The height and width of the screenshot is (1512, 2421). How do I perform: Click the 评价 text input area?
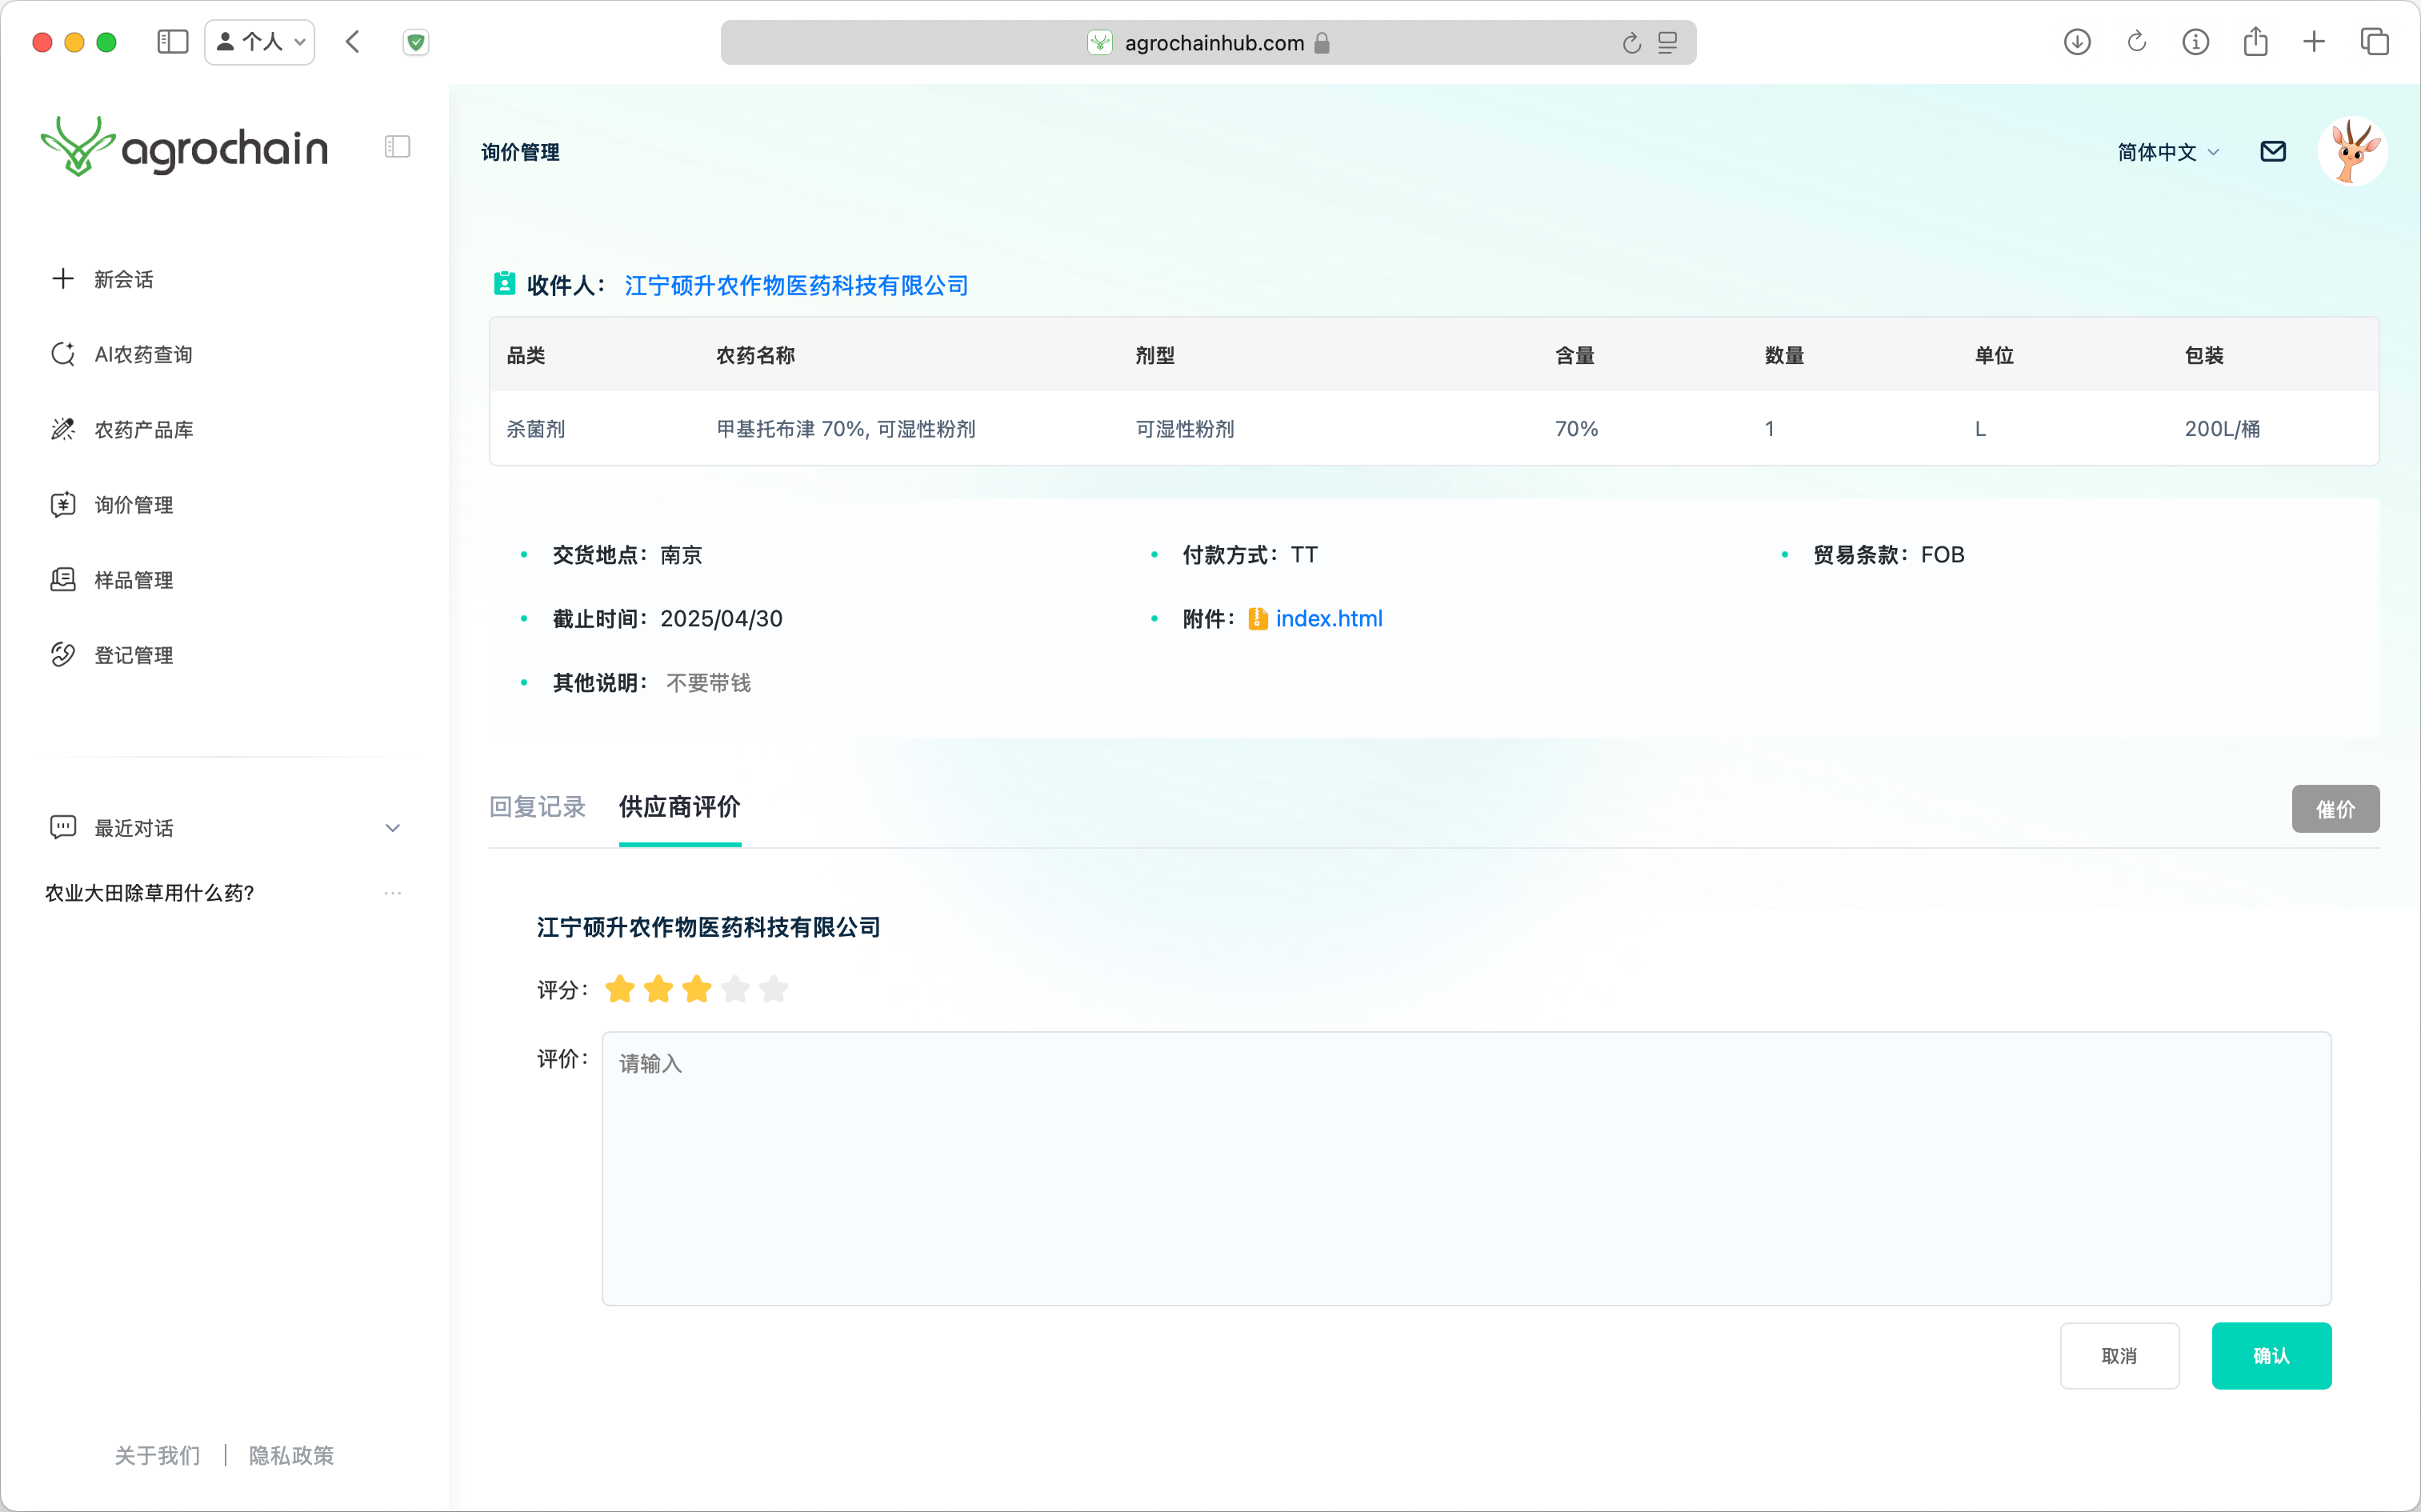[1465, 1168]
